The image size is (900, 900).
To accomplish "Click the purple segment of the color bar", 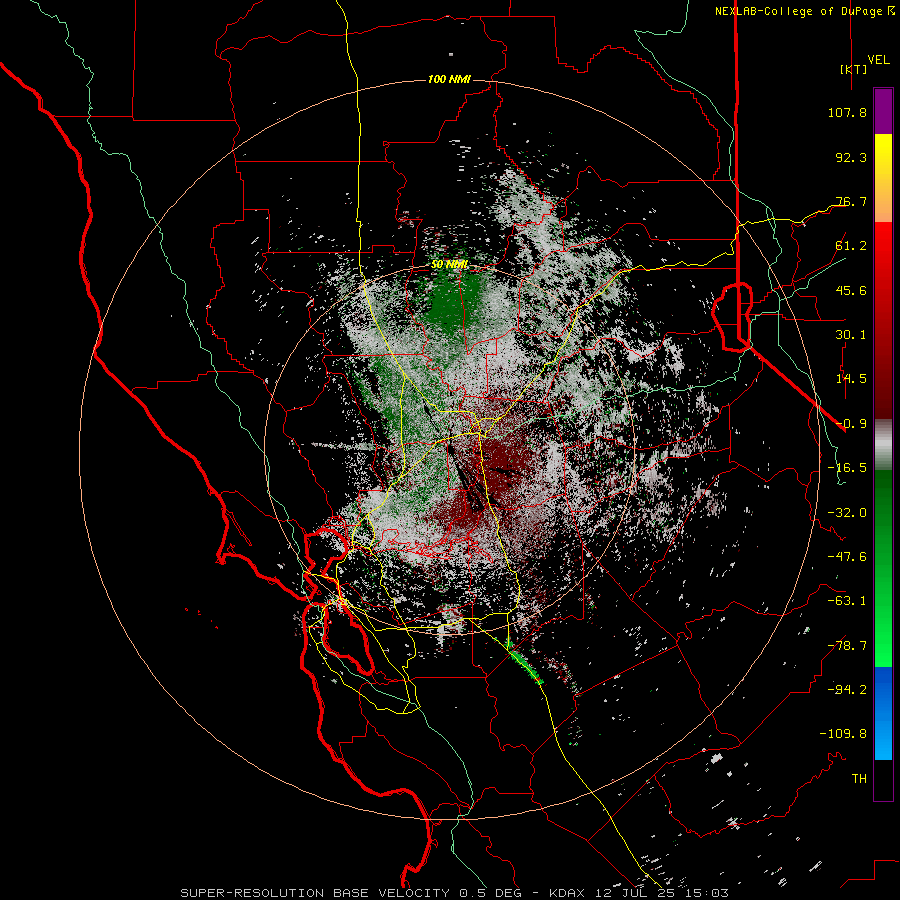I will pyautogui.click(x=883, y=111).
